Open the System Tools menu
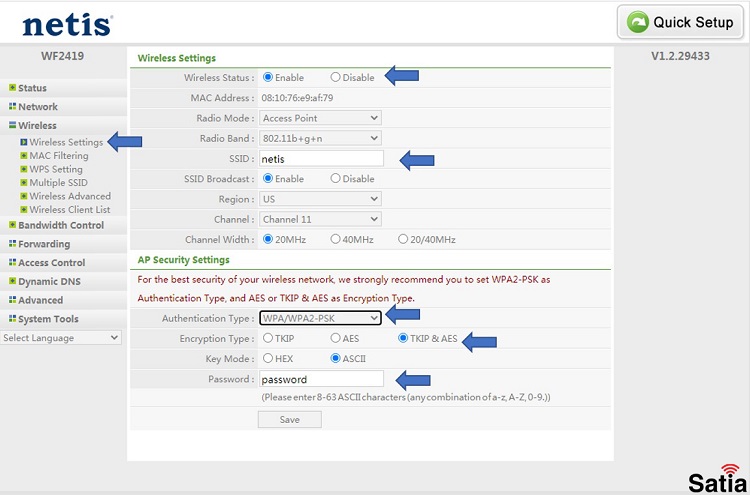 [x=48, y=319]
